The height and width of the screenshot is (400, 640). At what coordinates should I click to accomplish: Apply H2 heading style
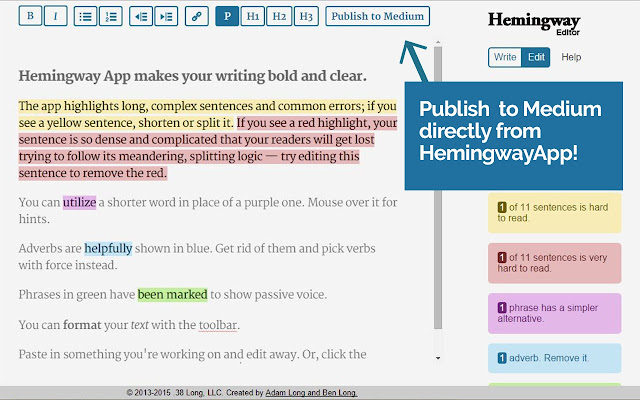[x=279, y=16]
